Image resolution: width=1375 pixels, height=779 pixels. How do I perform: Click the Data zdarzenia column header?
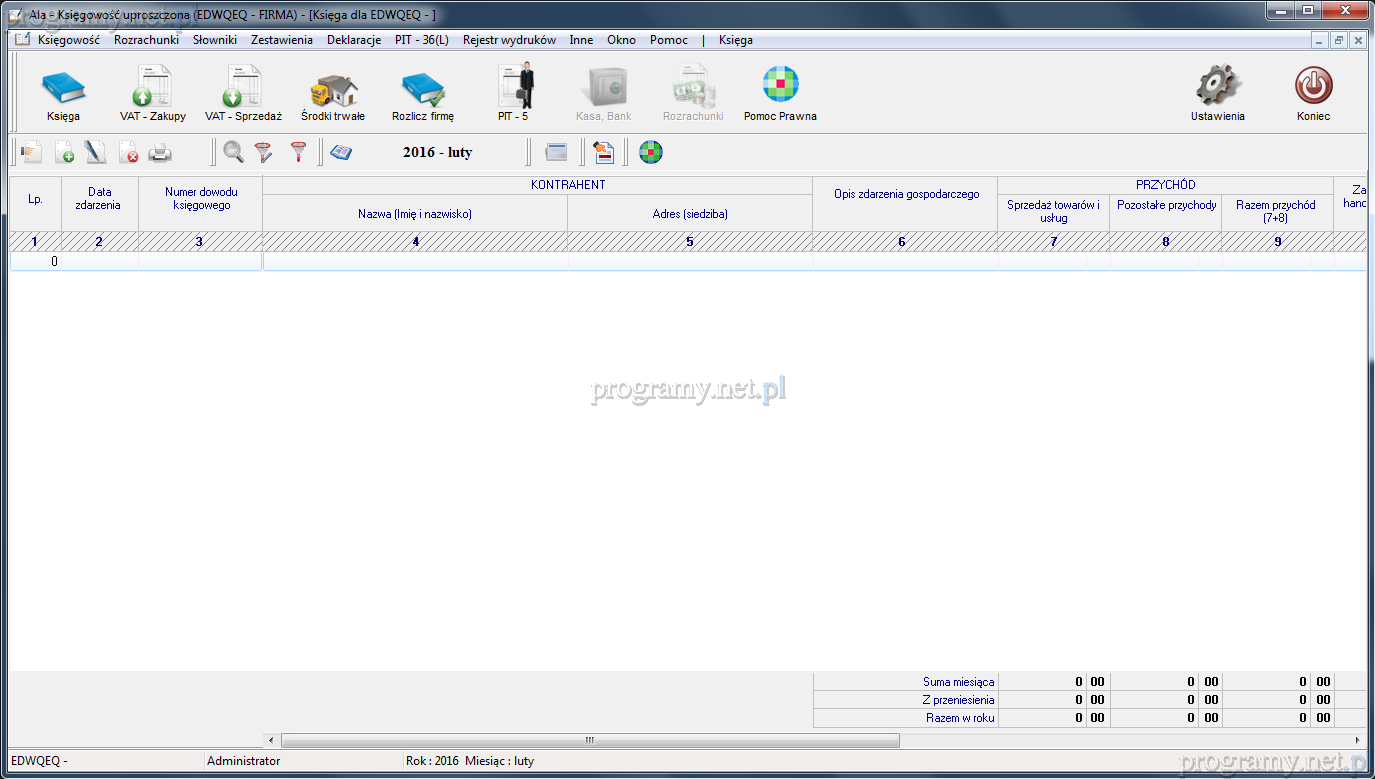click(99, 199)
